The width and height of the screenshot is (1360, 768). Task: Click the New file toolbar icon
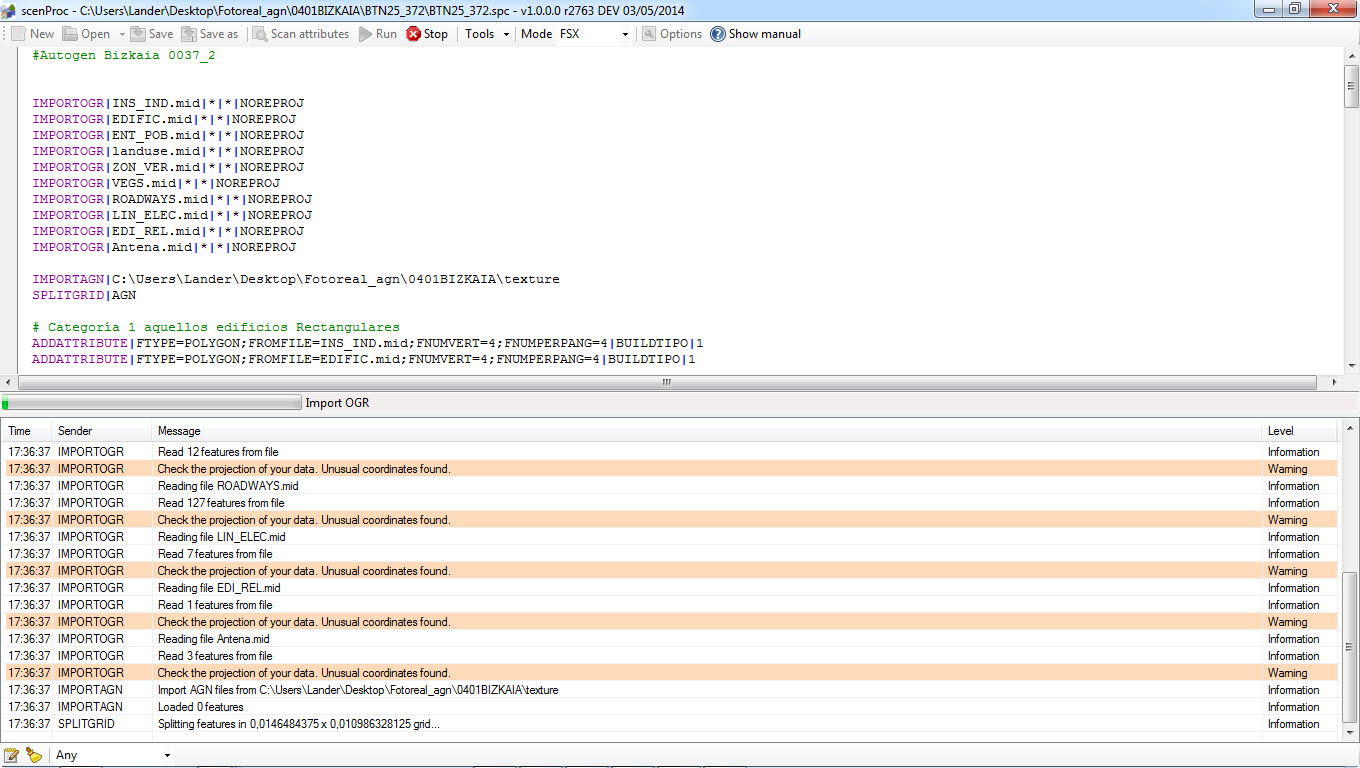coord(19,34)
